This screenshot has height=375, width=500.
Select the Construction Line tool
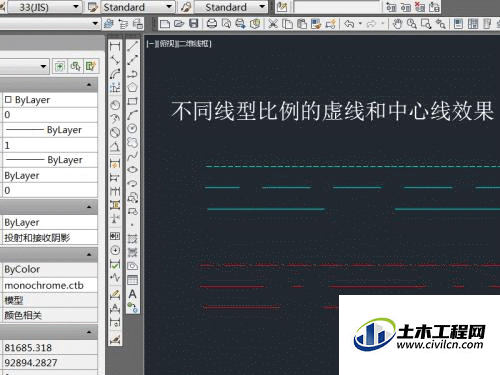point(133,60)
